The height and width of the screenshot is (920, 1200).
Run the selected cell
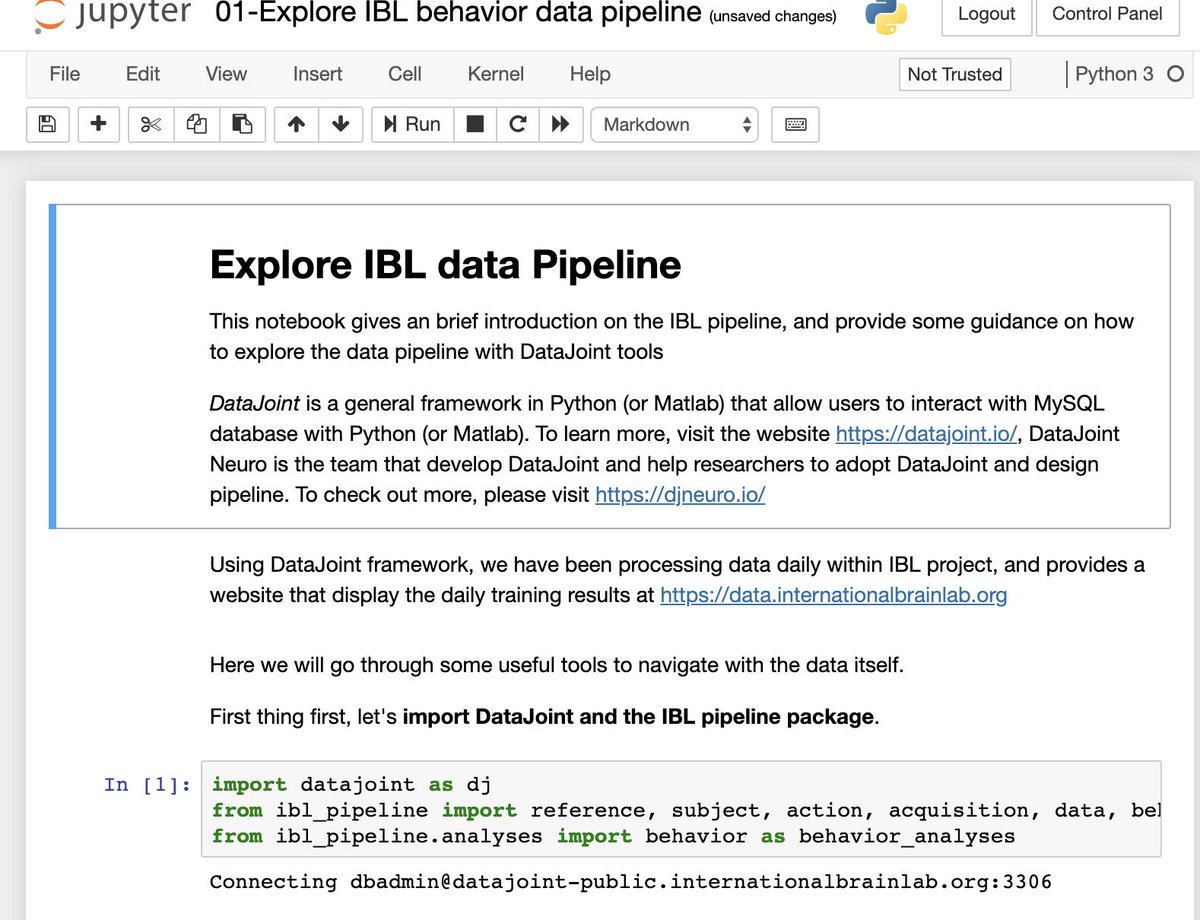pyautogui.click(x=412, y=124)
